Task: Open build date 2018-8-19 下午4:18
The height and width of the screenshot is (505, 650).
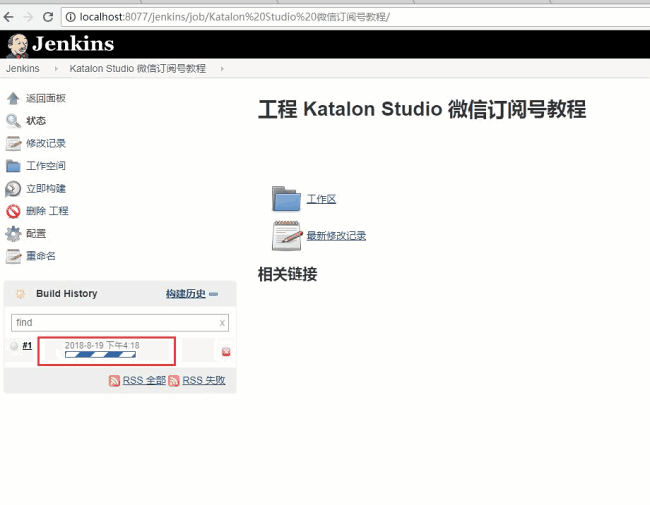Action: pyautogui.click(x=102, y=345)
